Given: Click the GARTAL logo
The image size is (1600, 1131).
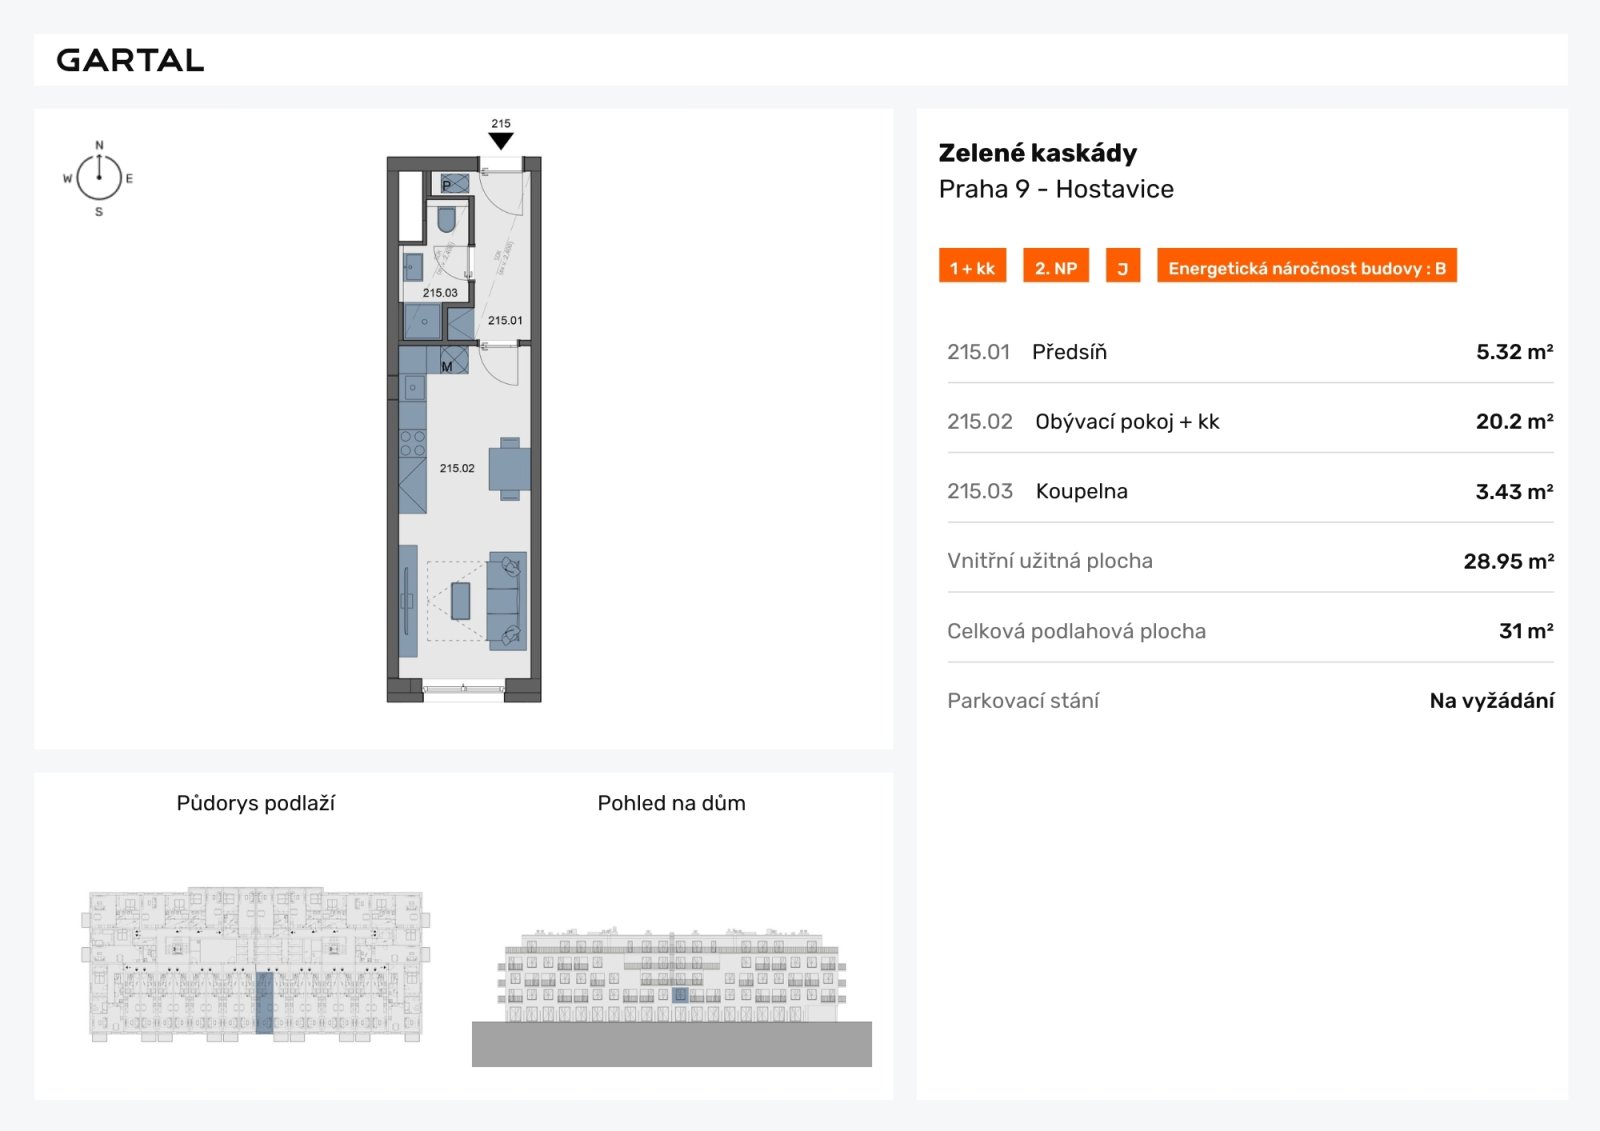Looking at the screenshot, I should 130,60.
